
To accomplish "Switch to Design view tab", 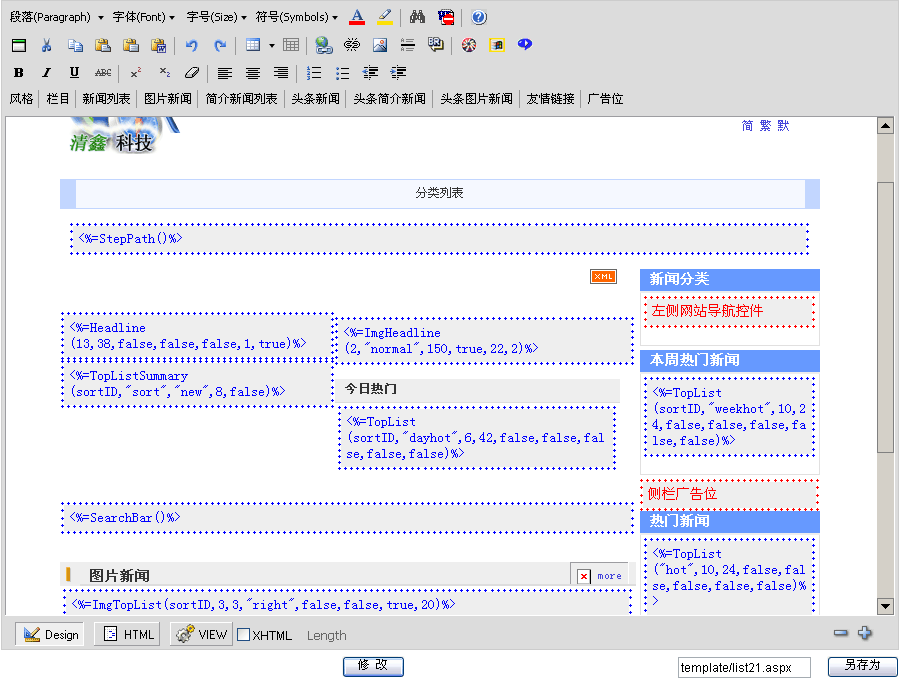I will (50, 635).
